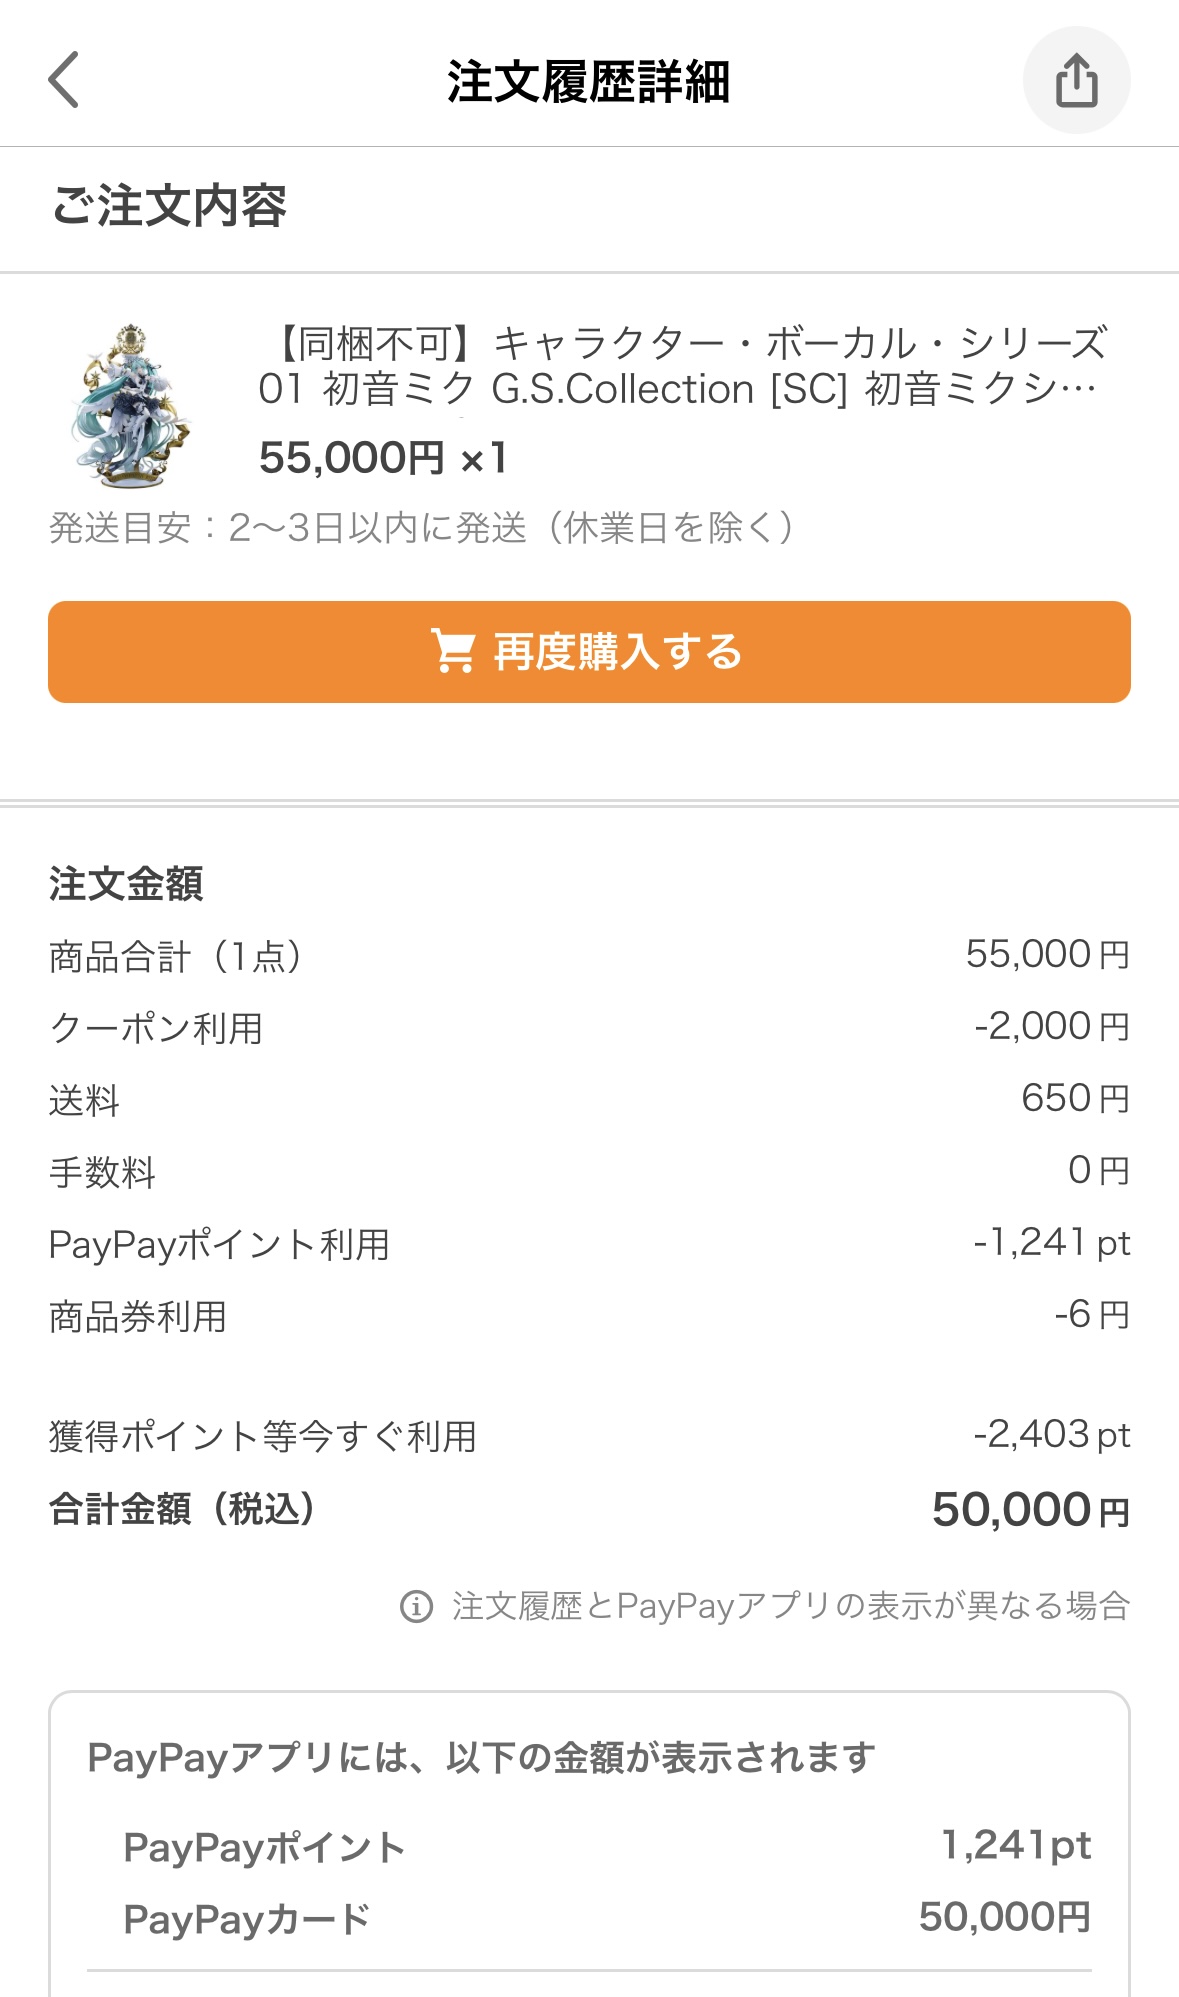The image size is (1179, 1997).
Task: Select the ご注文内容 section heading
Action: coord(169,206)
